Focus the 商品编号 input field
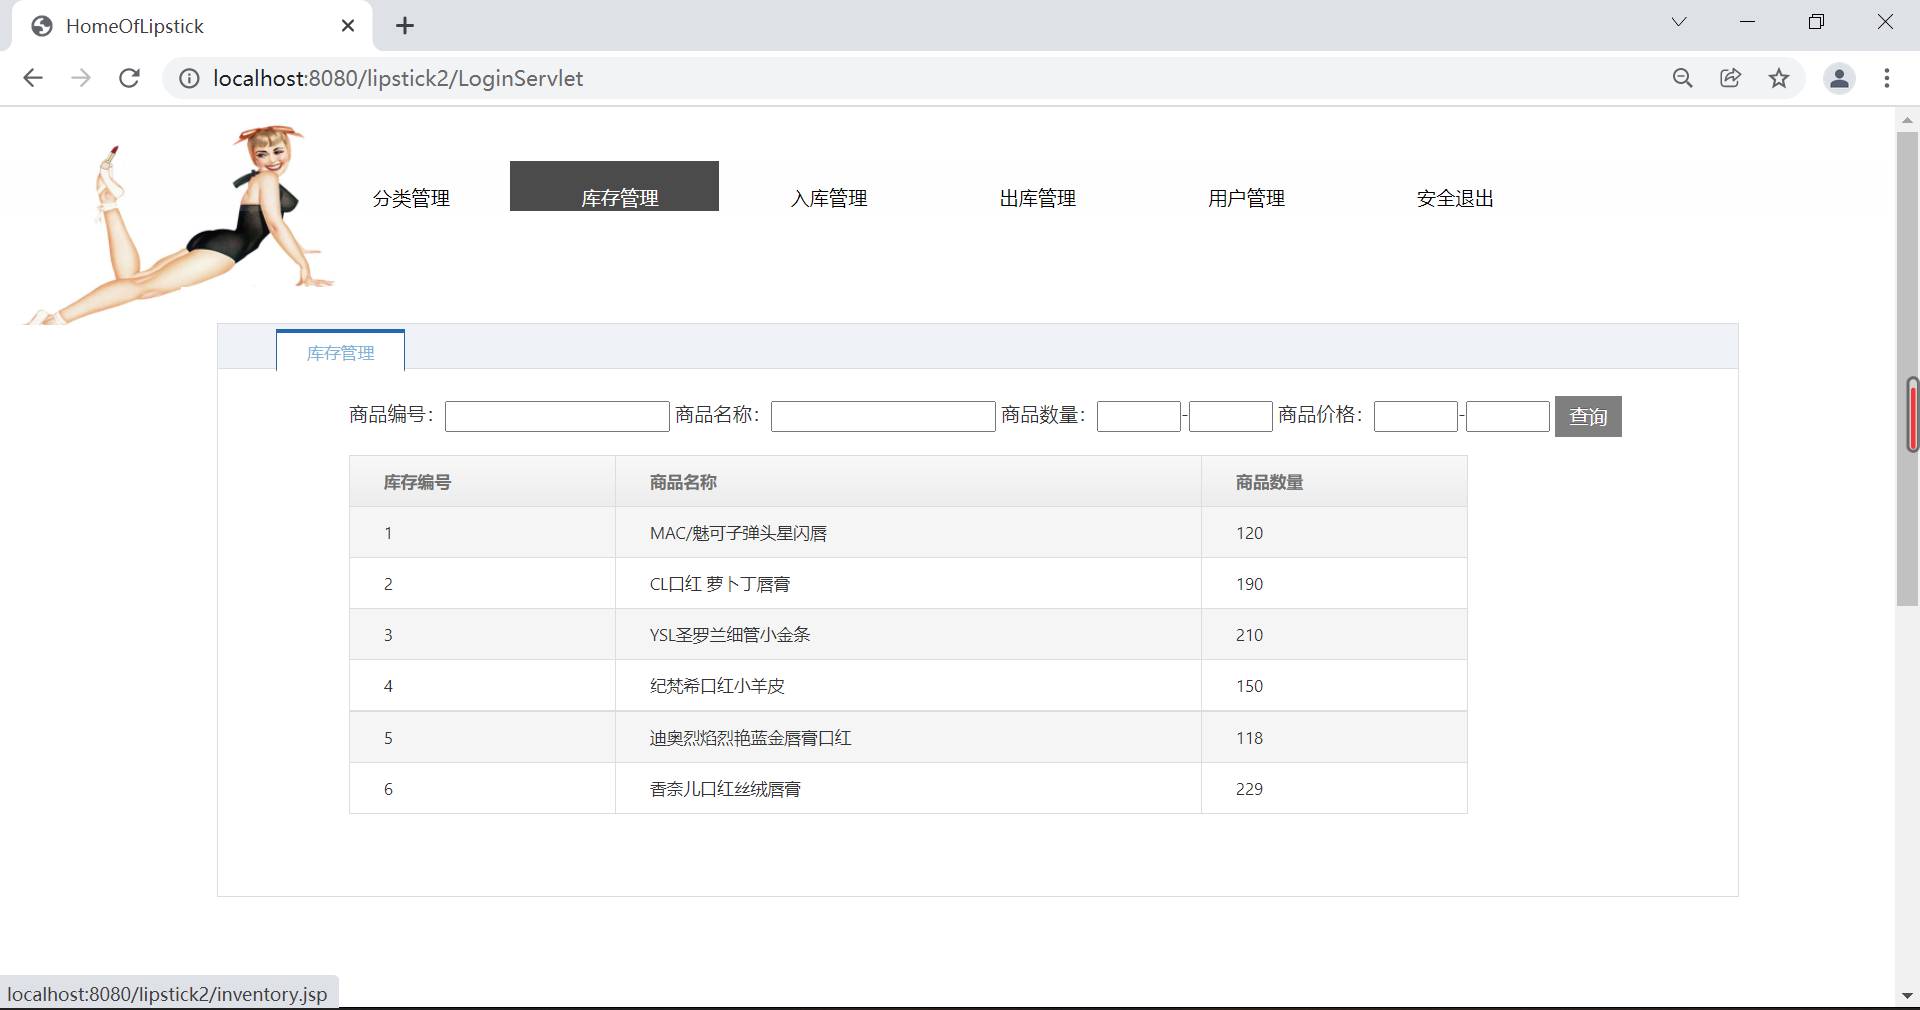1920x1010 pixels. [x=557, y=416]
